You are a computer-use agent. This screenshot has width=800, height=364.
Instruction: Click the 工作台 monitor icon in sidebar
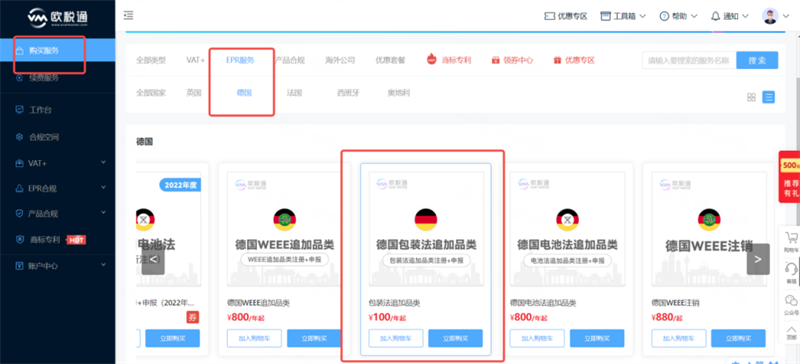19,110
